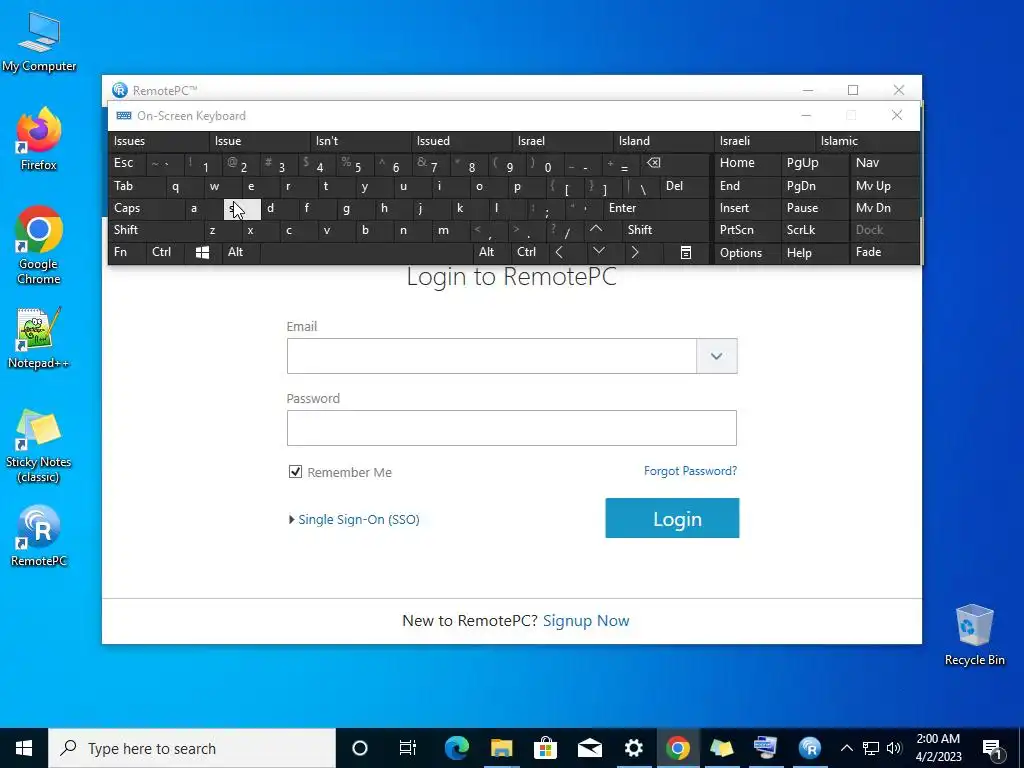This screenshot has width=1024, height=768.
Task: Toggle the right Shift key
Action: coord(665,230)
